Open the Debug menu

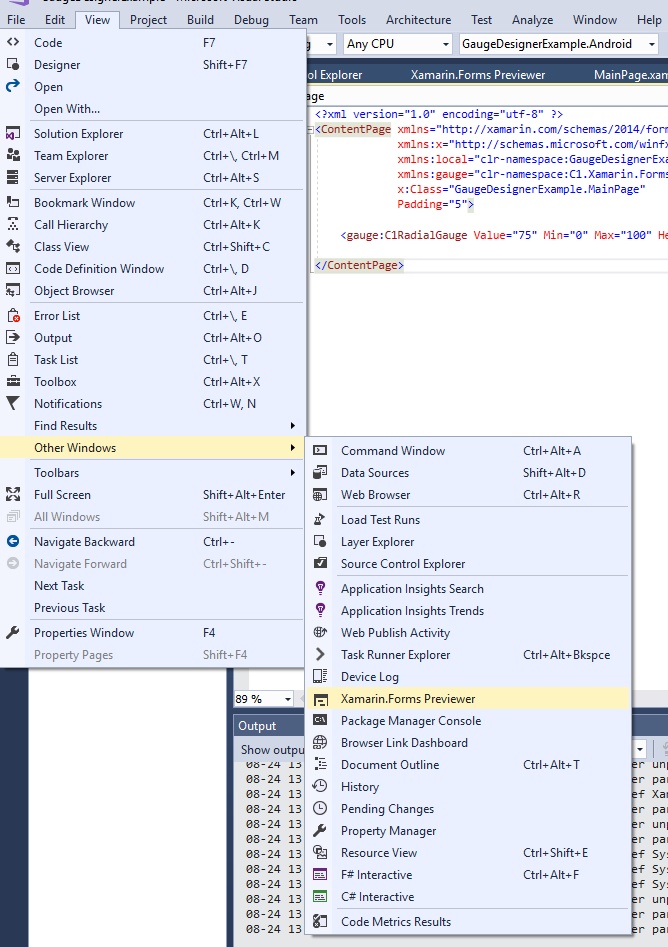pos(251,20)
